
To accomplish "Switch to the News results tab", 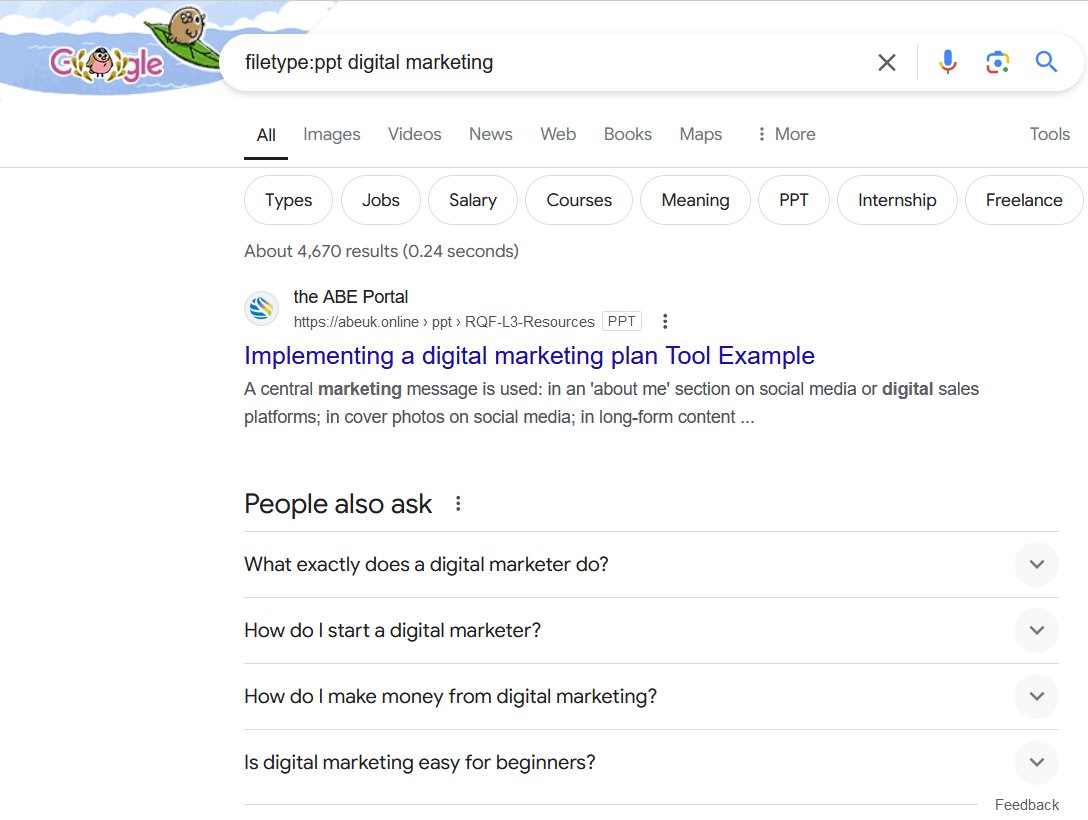I will point(490,134).
